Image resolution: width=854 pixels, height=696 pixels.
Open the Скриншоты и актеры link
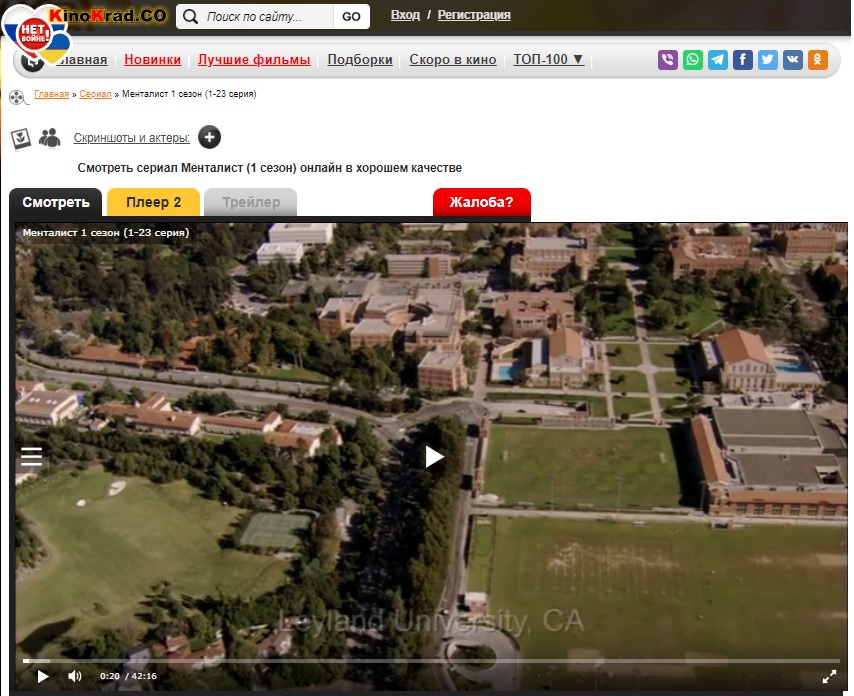[132, 138]
